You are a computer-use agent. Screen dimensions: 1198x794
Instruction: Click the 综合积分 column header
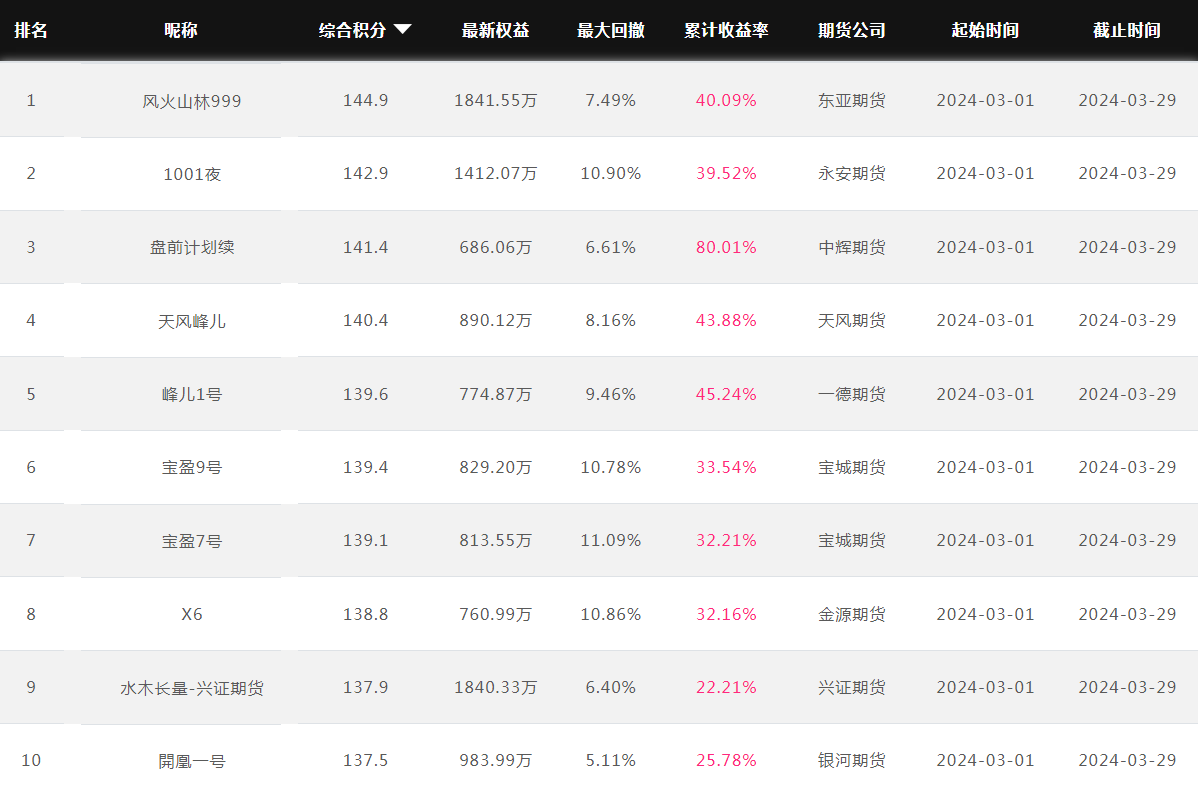pyautogui.click(x=352, y=30)
